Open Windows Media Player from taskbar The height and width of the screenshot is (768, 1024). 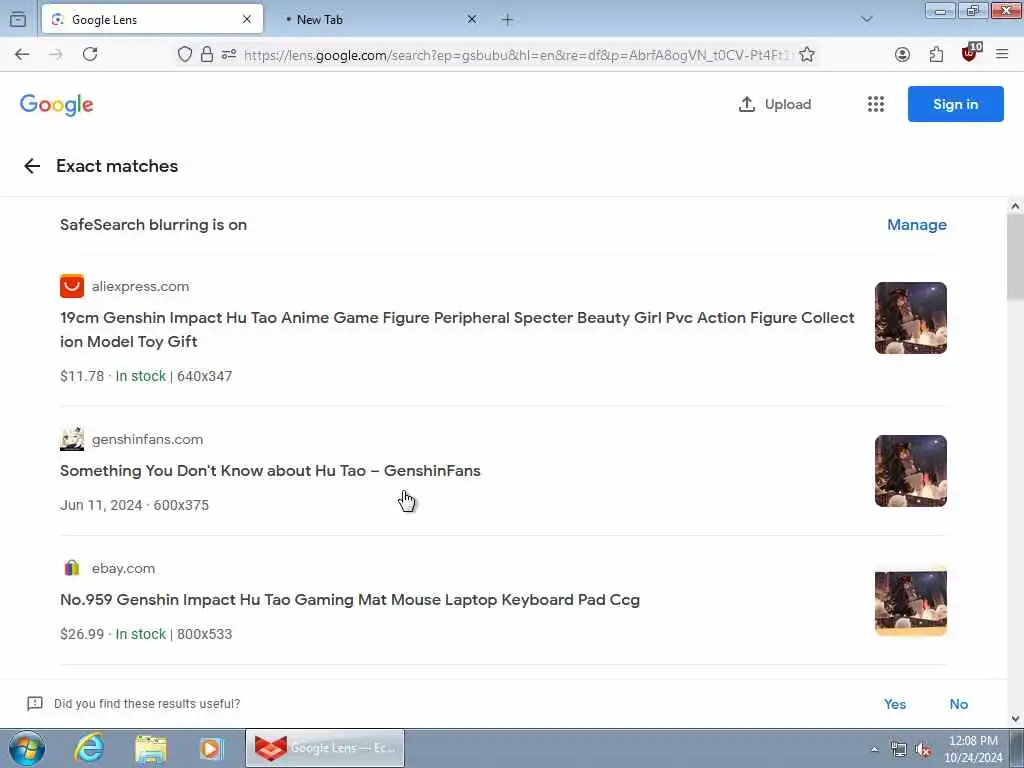coord(211,748)
